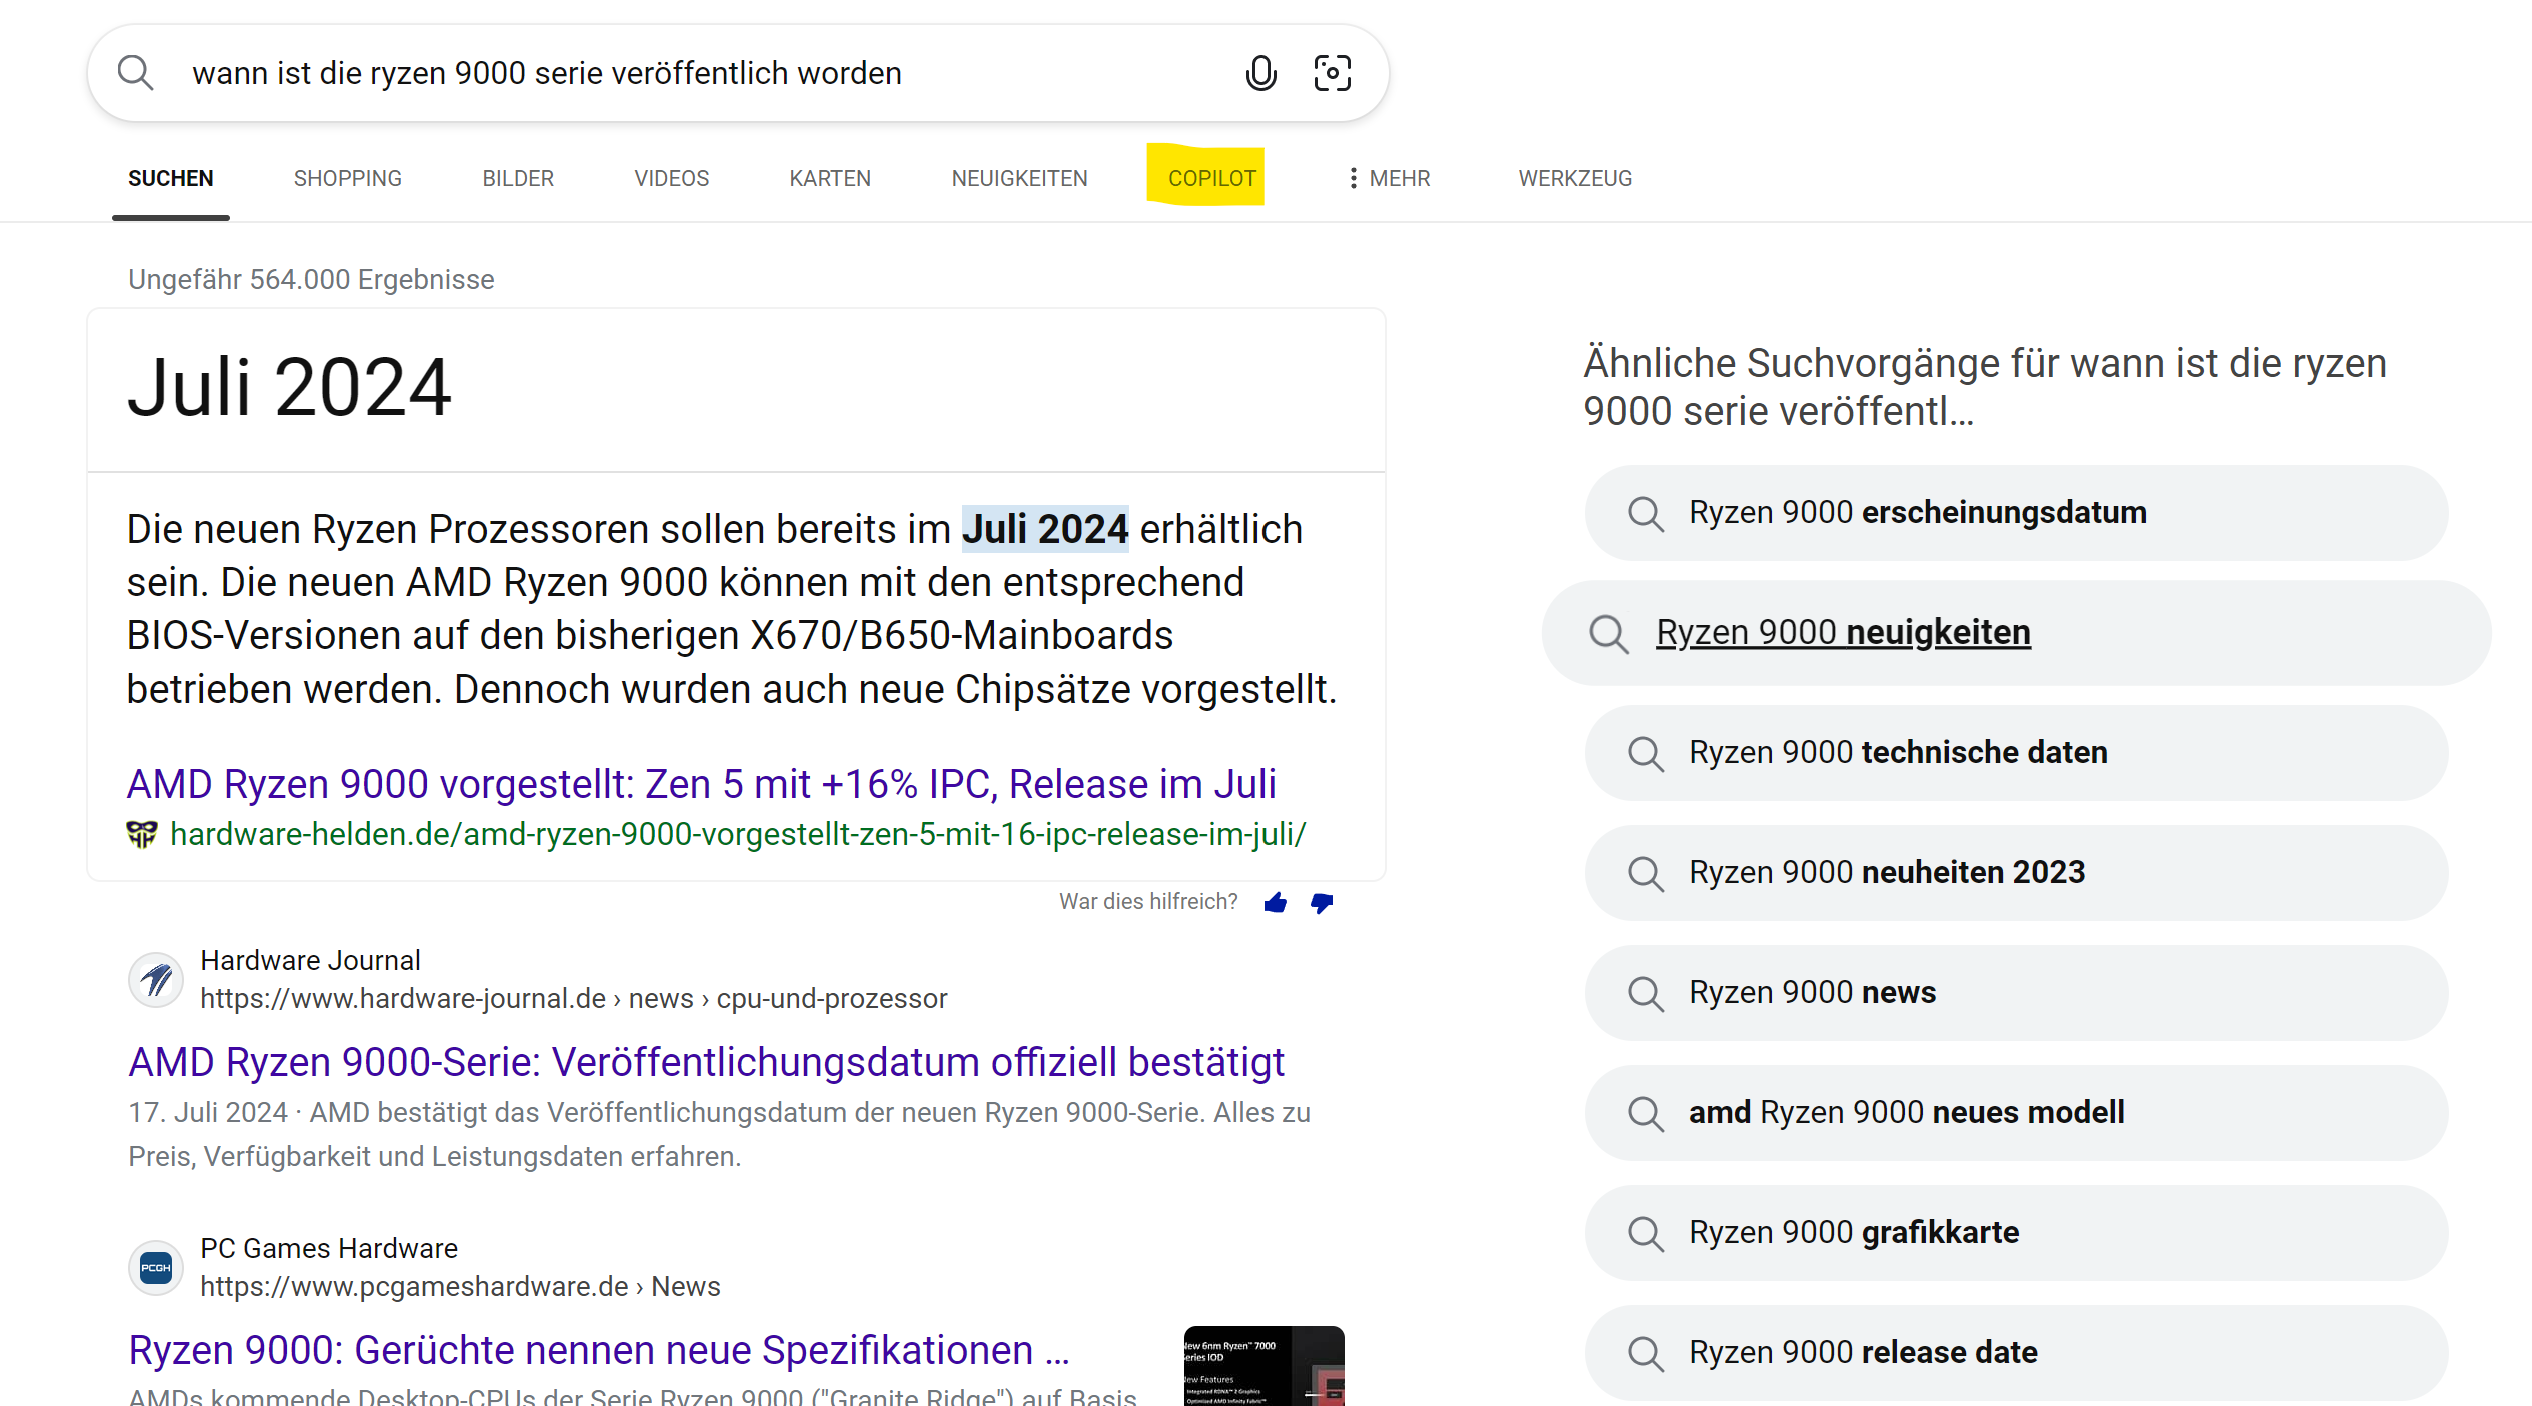
Task: Click the PC Games Hardware favicon
Action: [156, 1267]
